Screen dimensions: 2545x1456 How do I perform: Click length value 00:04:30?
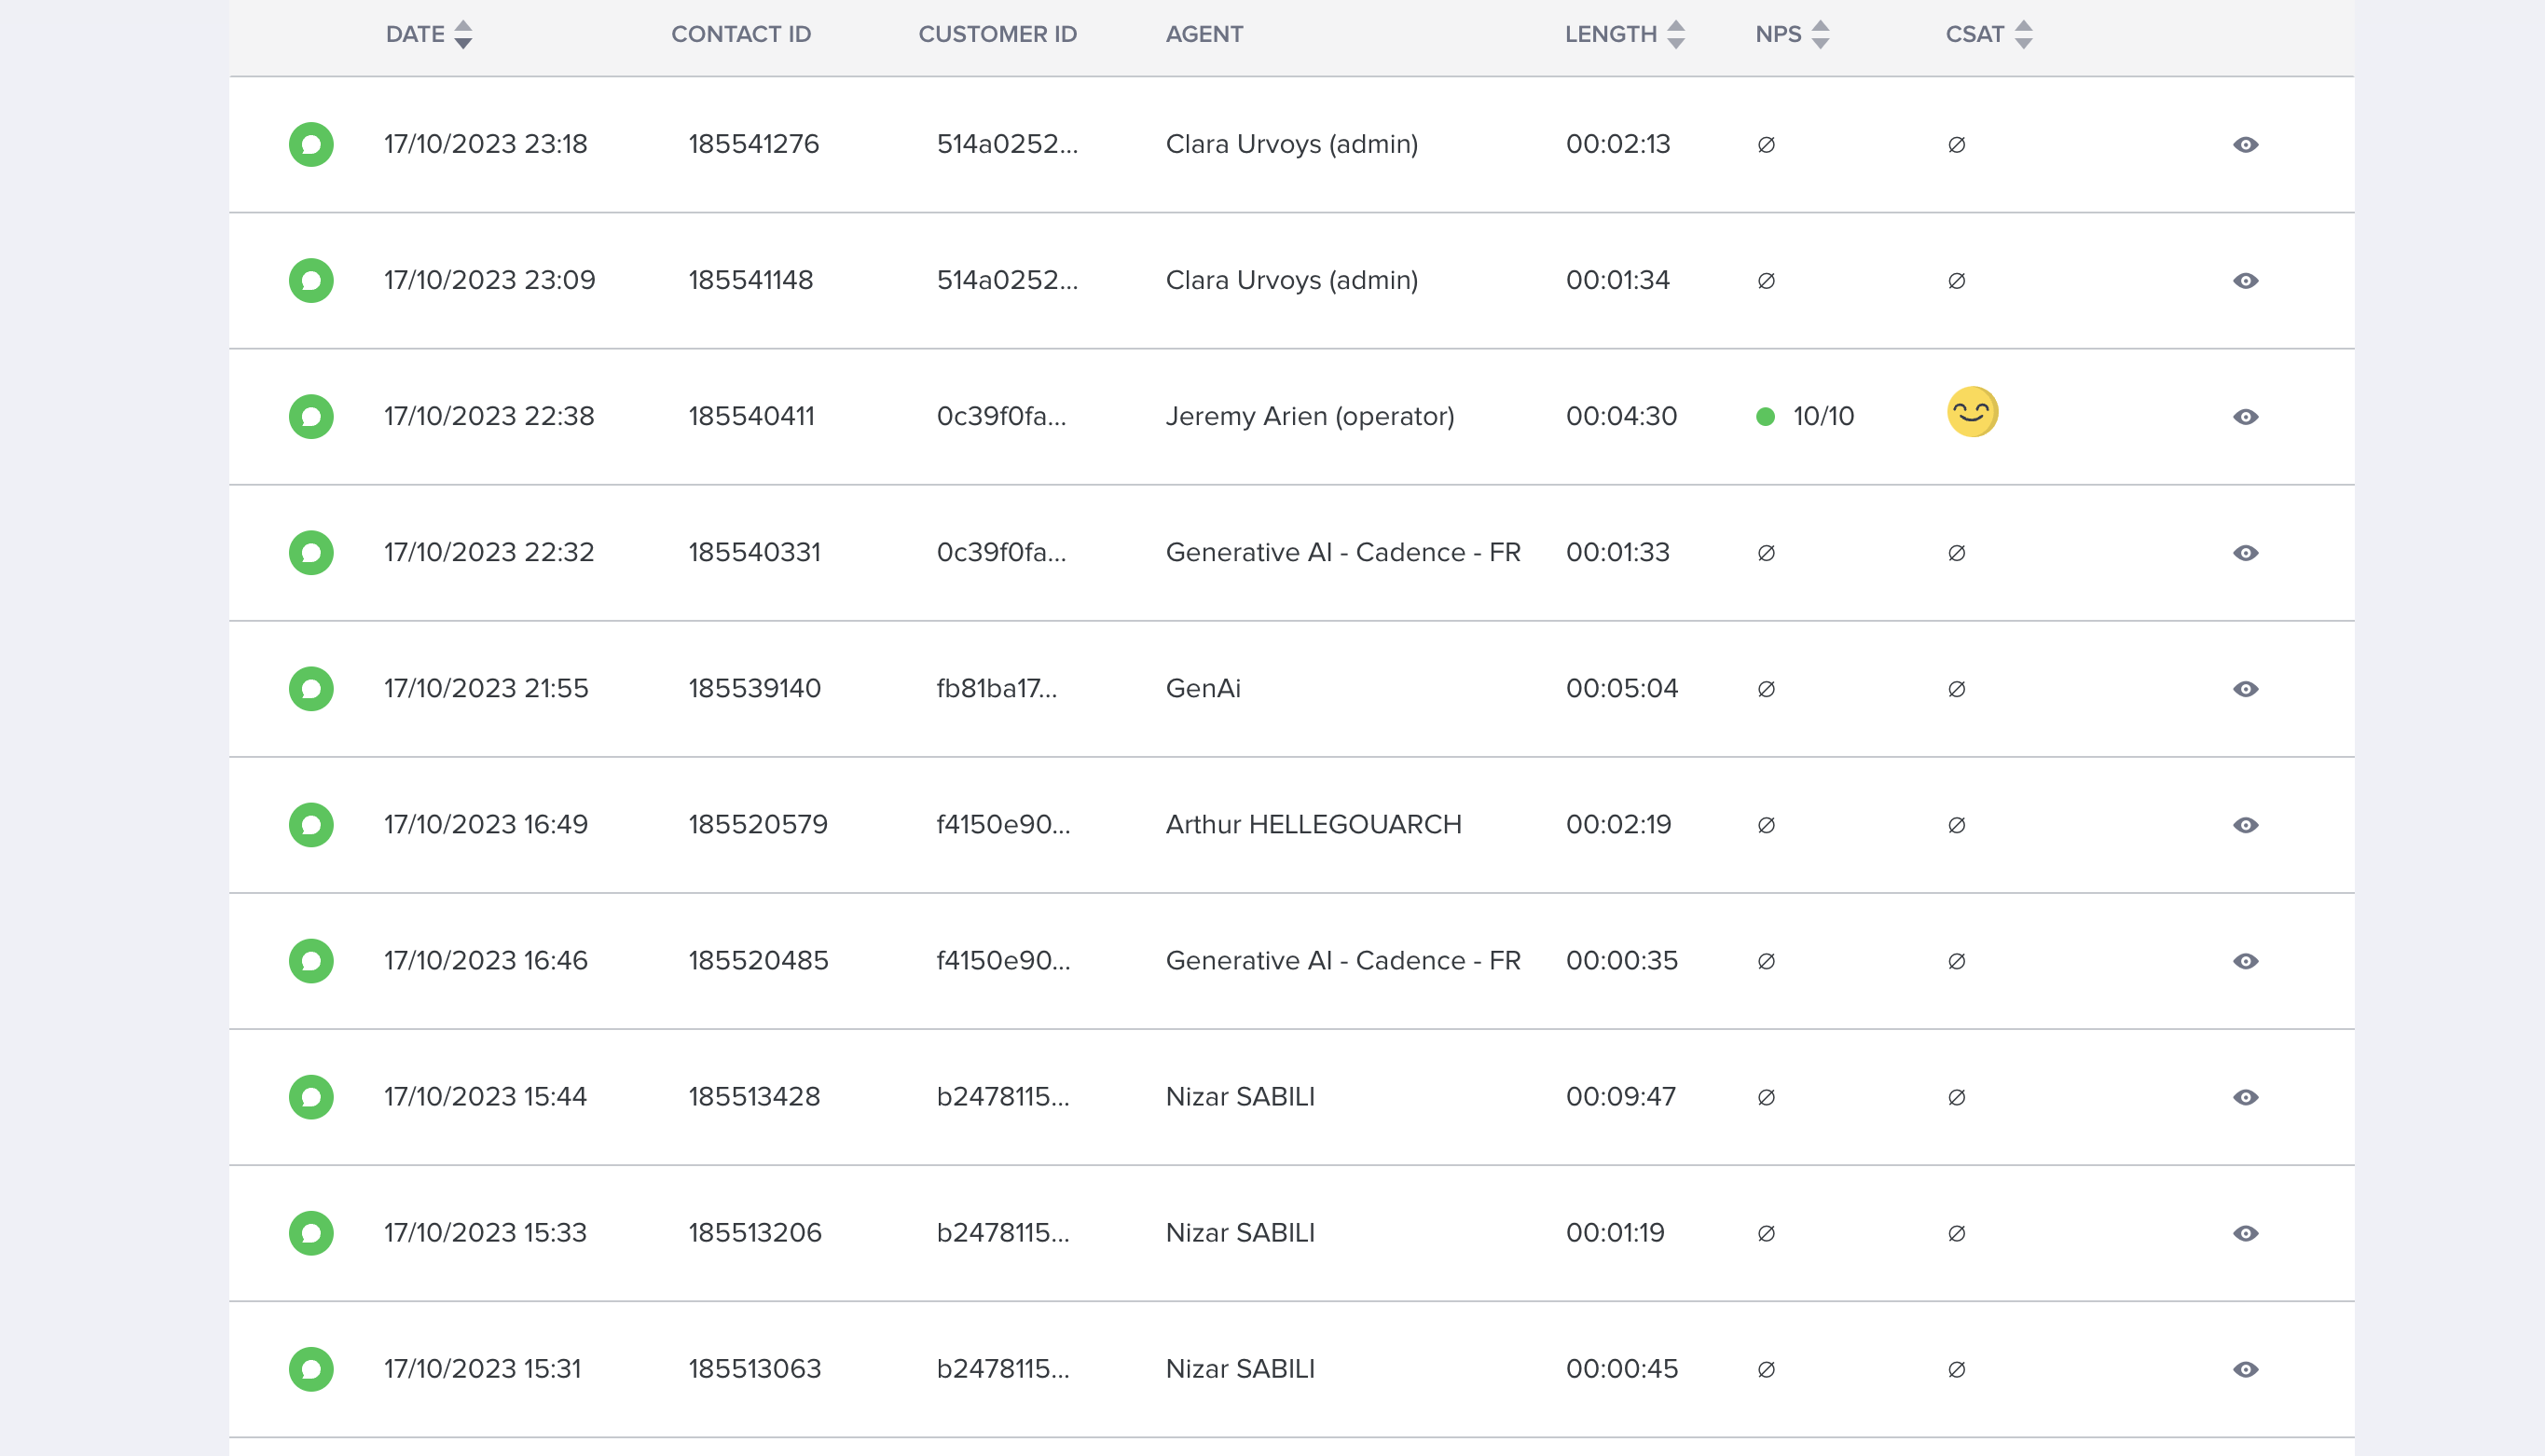tap(1621, 416)
